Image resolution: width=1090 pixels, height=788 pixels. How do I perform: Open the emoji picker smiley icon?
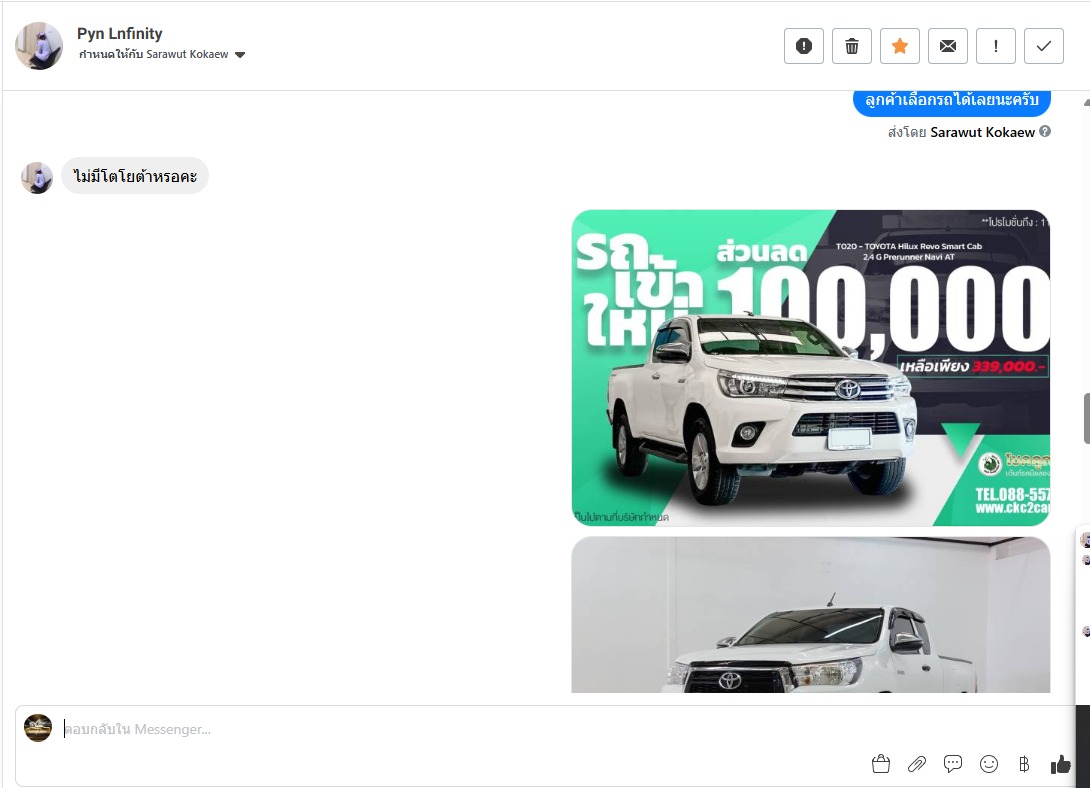click(989, 764)
